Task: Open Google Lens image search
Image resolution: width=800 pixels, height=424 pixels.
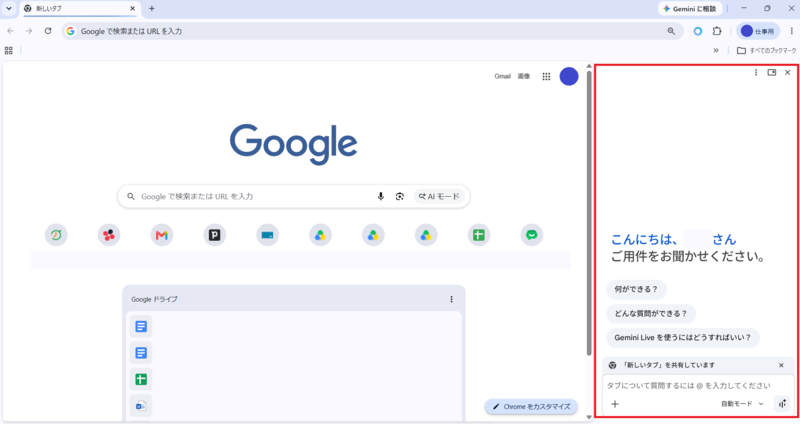Action: click(x=399, y=196)
